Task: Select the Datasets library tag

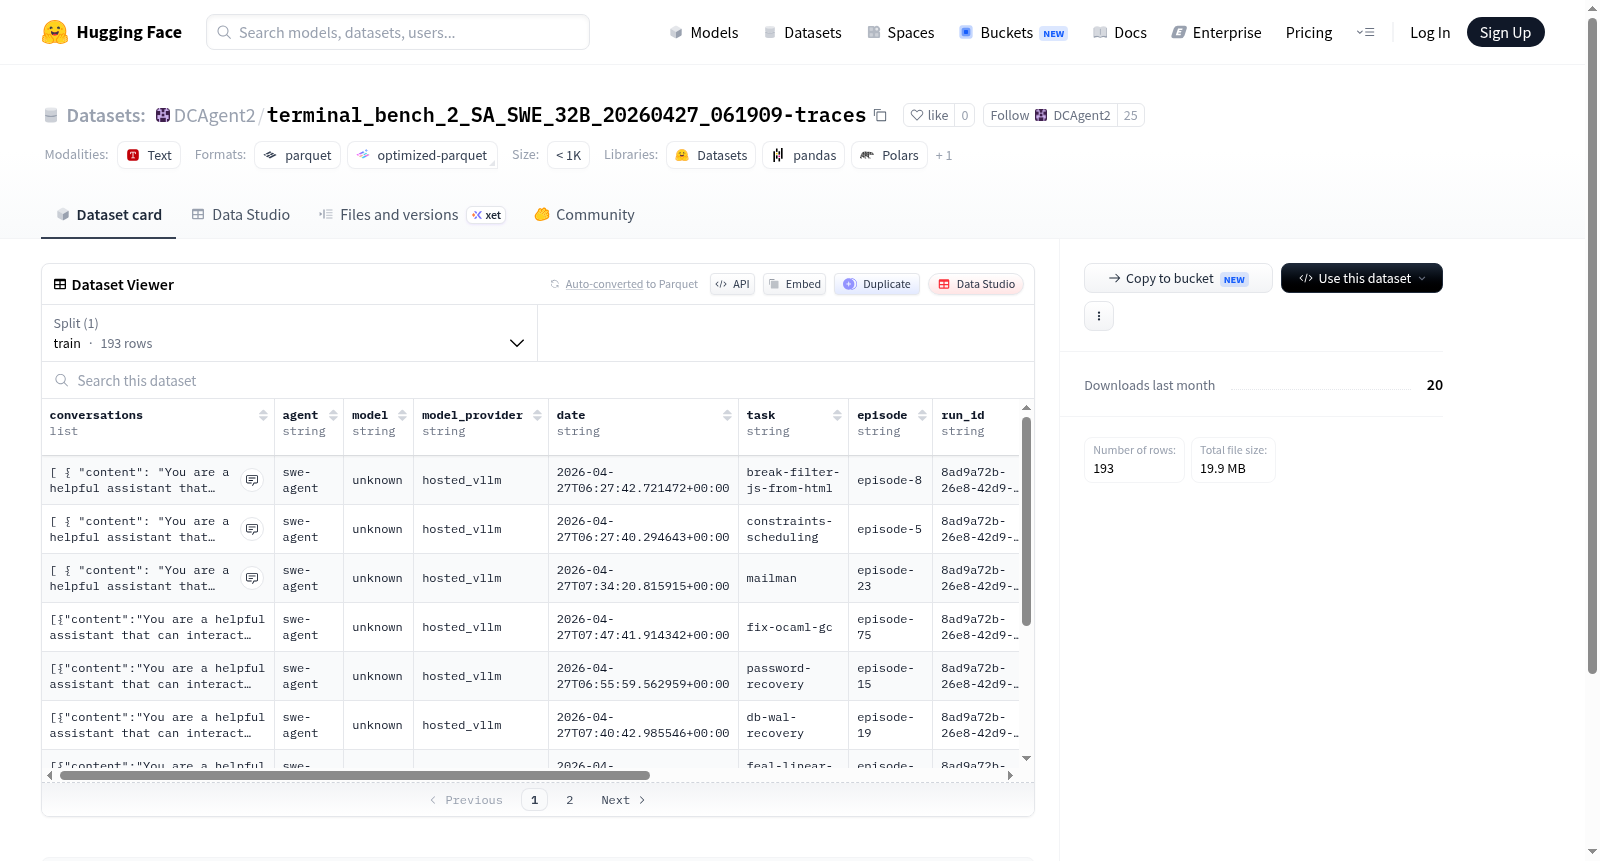Action: click(x=711, y=155)
